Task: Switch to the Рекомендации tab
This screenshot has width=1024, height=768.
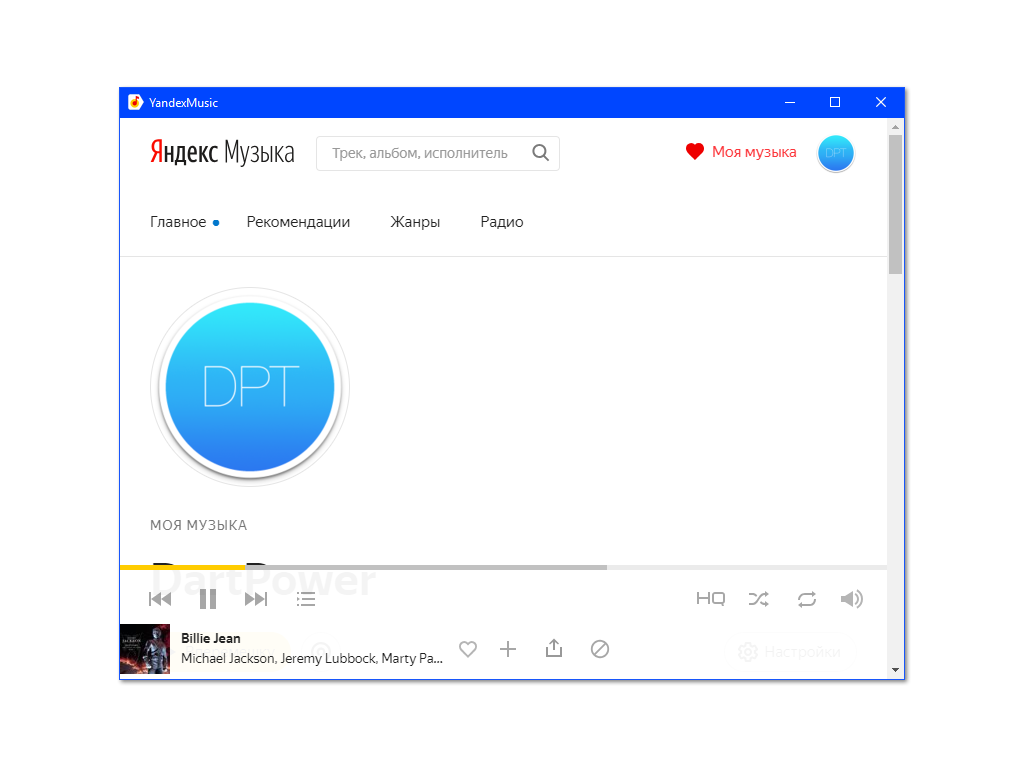Action: (x=298, y=222)
